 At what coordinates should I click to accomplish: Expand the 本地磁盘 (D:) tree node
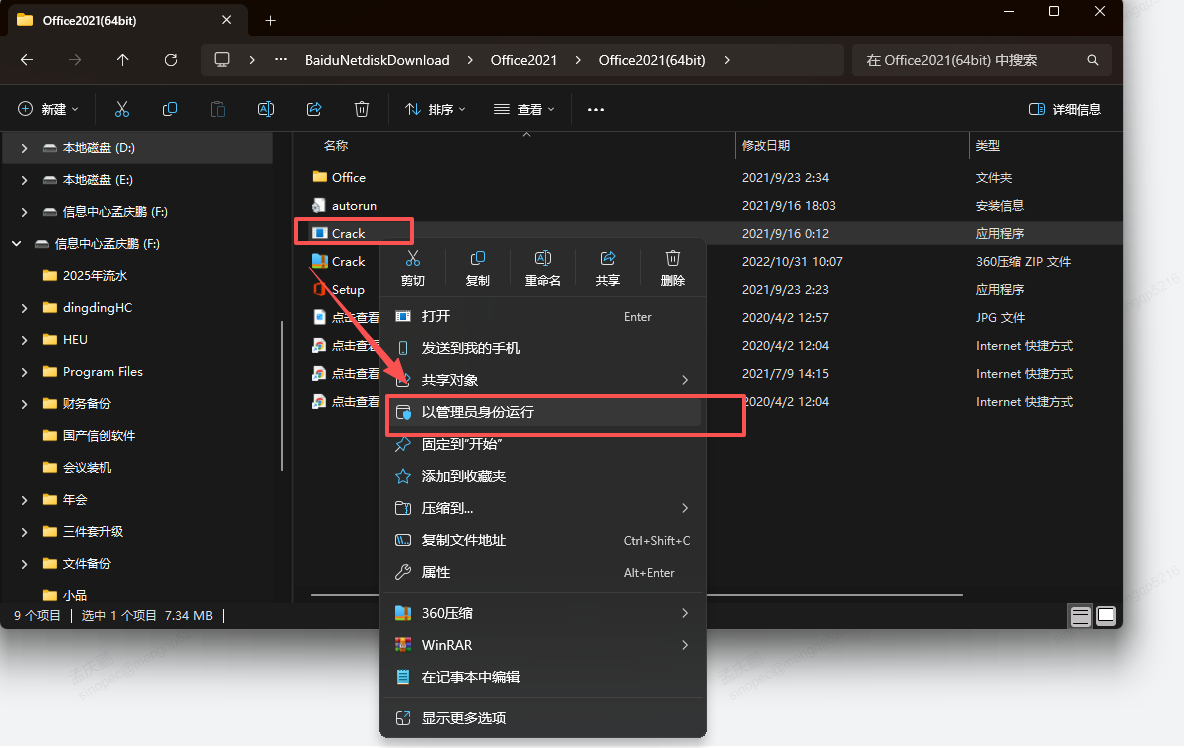click(24, 148)
